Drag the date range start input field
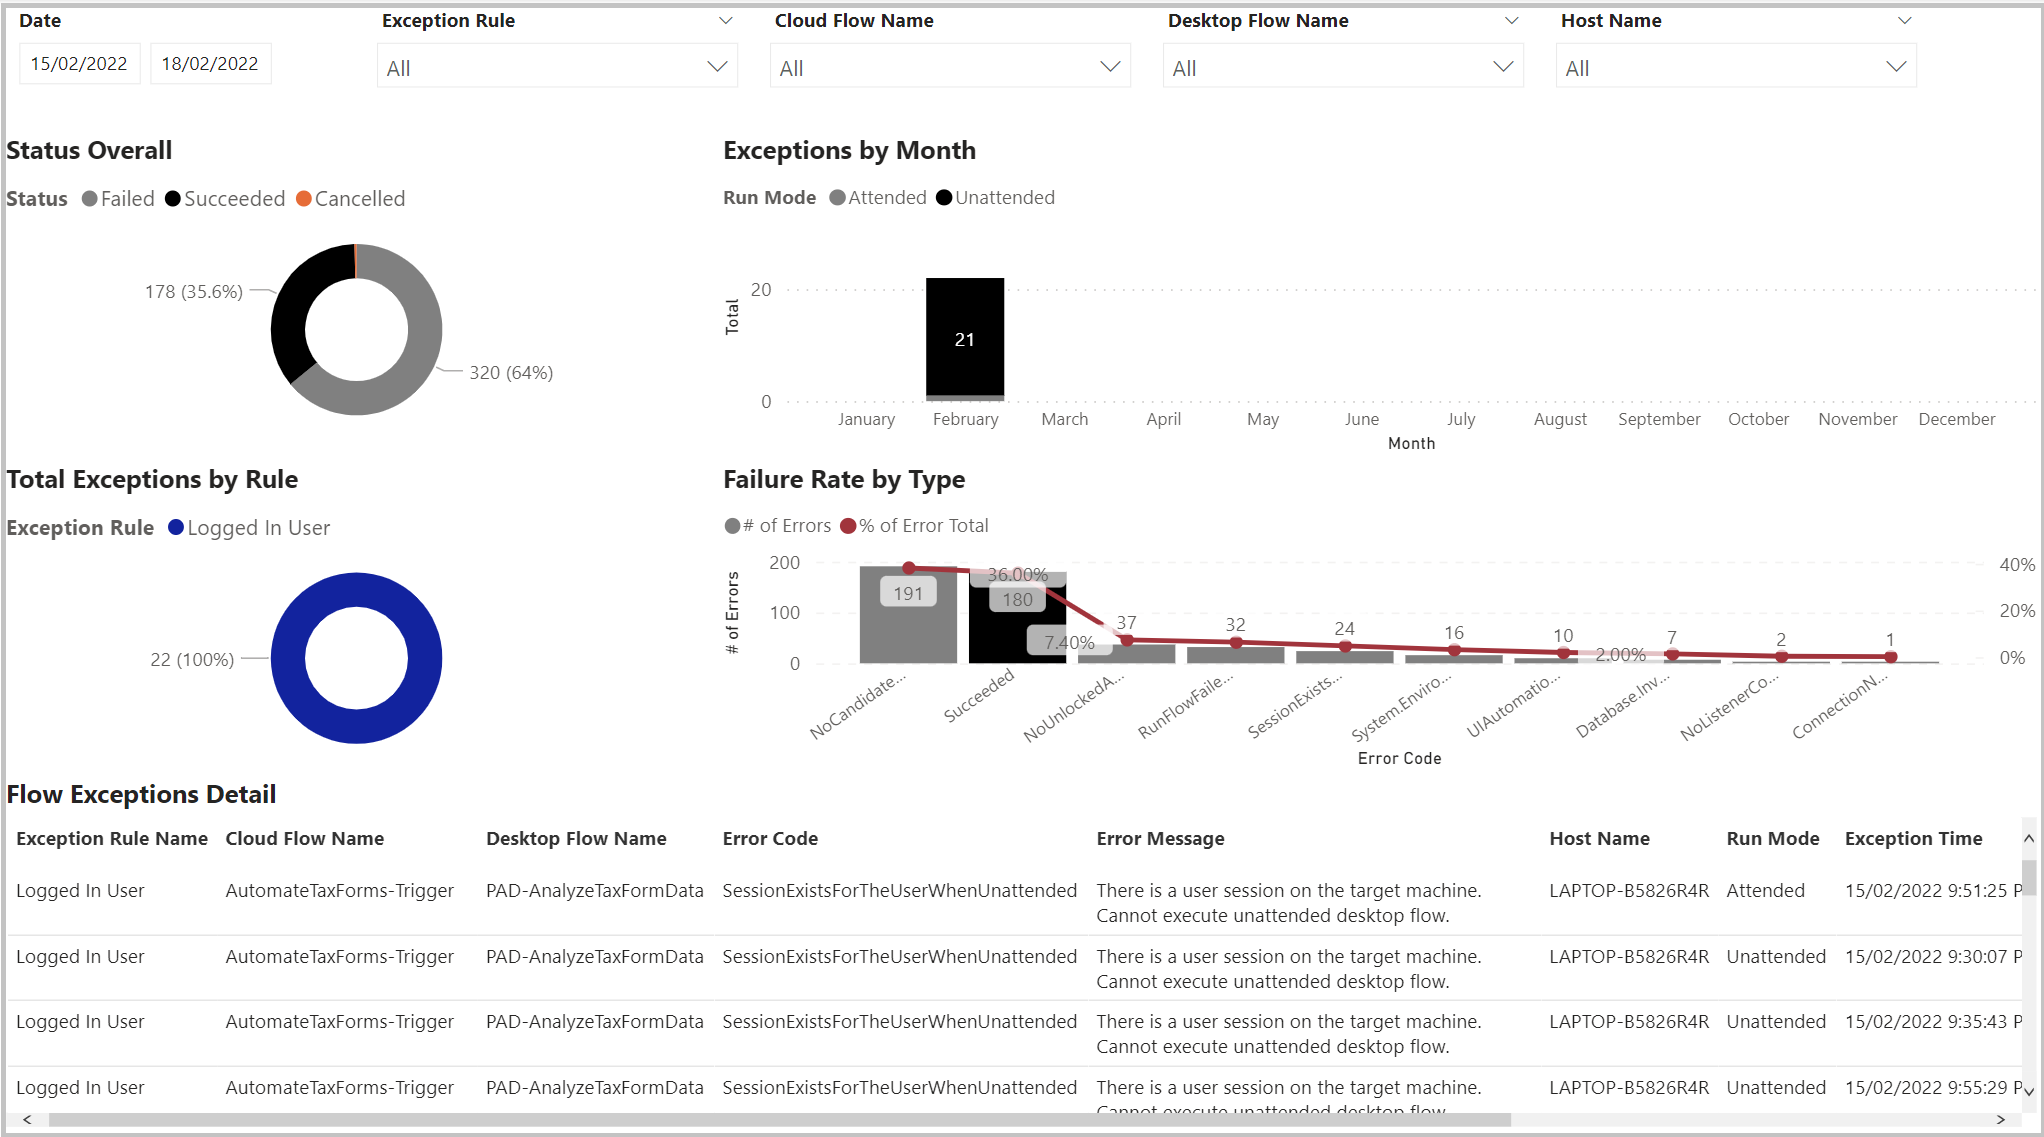Viewport: 2044px width, 1137px height. tap(77, 64)
